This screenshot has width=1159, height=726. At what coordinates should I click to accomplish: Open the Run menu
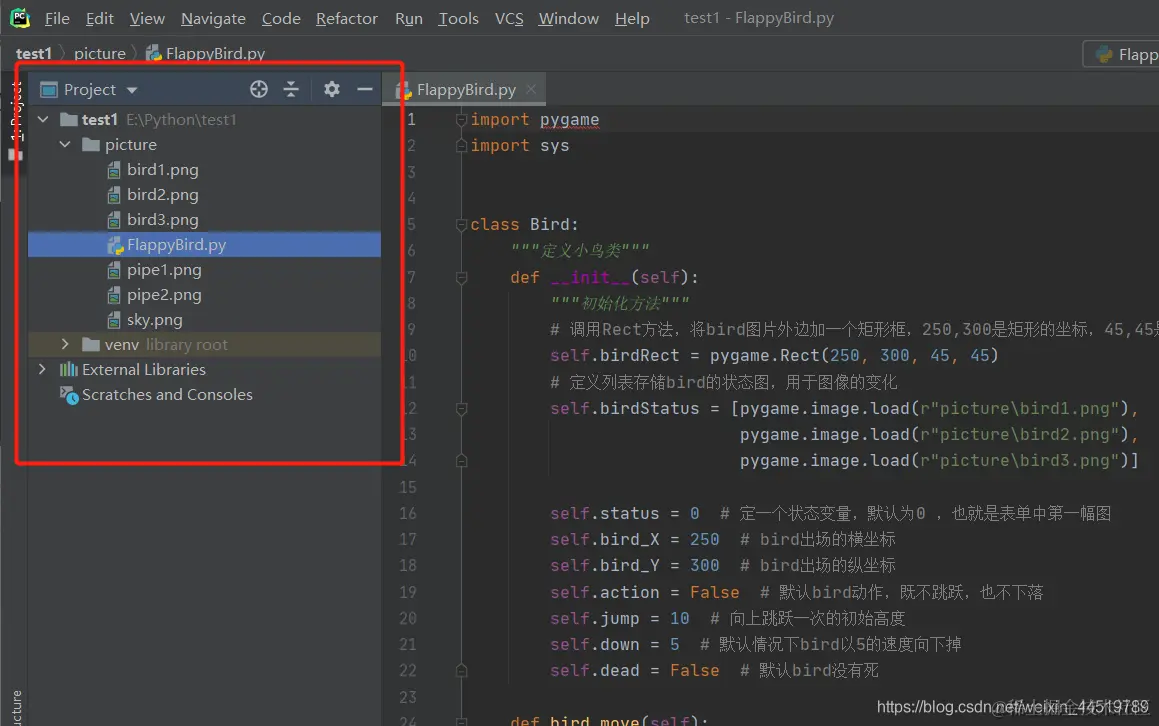(409, 18)
